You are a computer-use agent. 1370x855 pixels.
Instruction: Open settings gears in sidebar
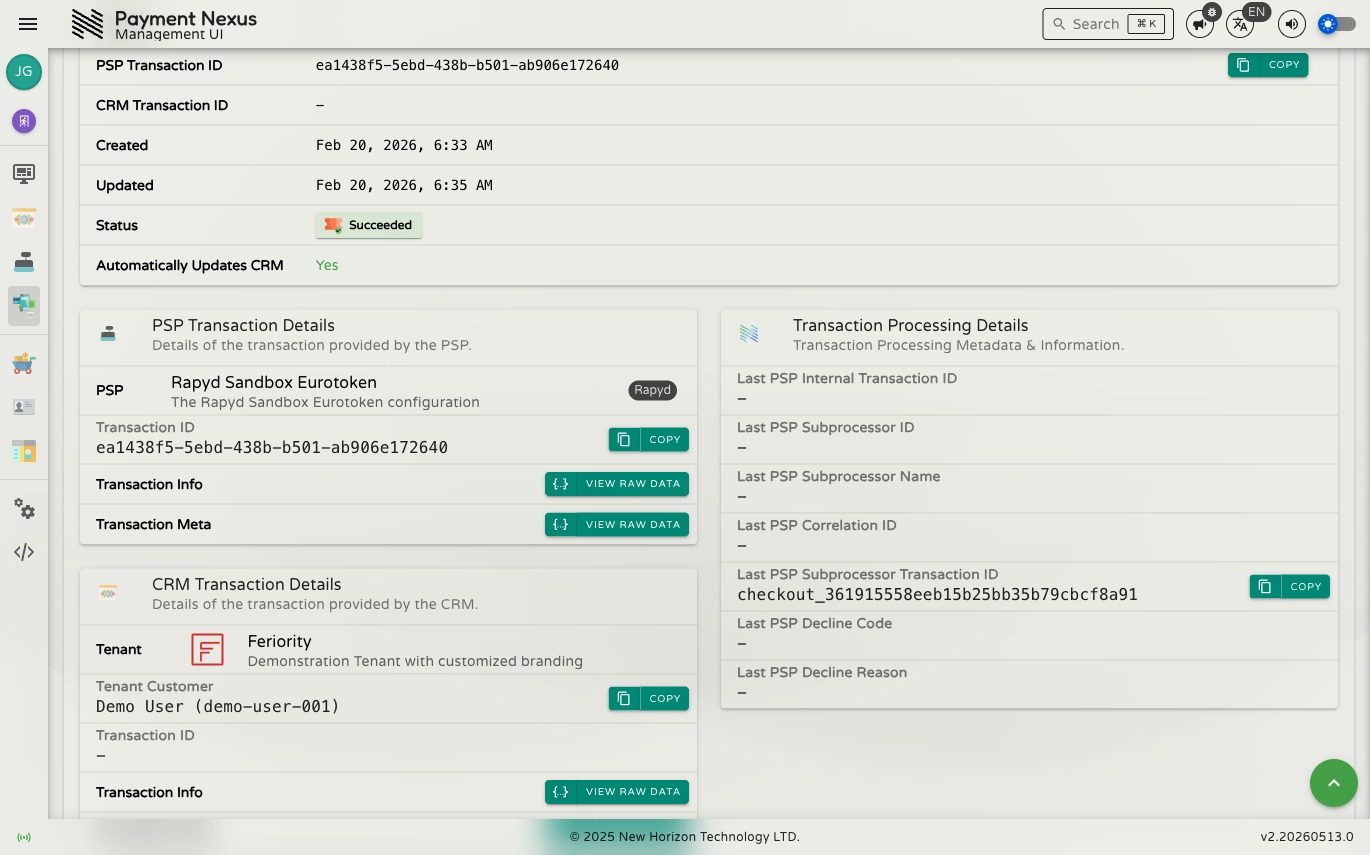[24, 509]
